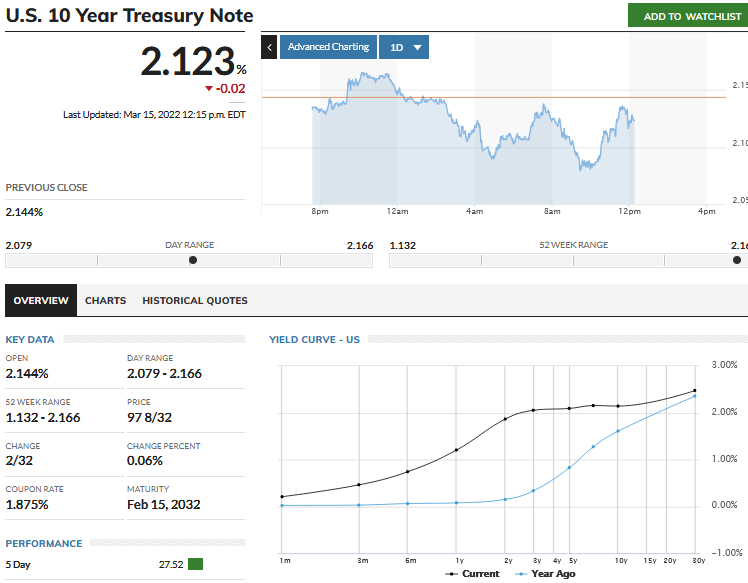The width and height of the screenshot is (748, 583).
Task: Click the Open value 2.144%
Action: coord(27,374)
